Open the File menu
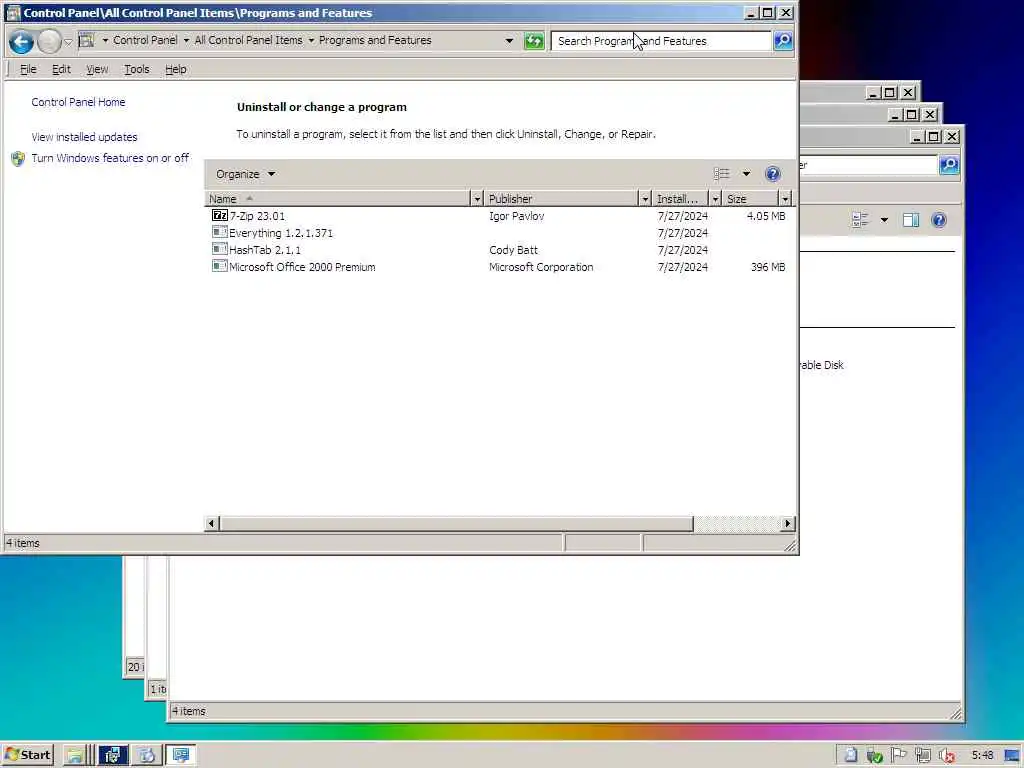Image resolution: width=1024 pixels, height=768 pixels. point(27,69)
